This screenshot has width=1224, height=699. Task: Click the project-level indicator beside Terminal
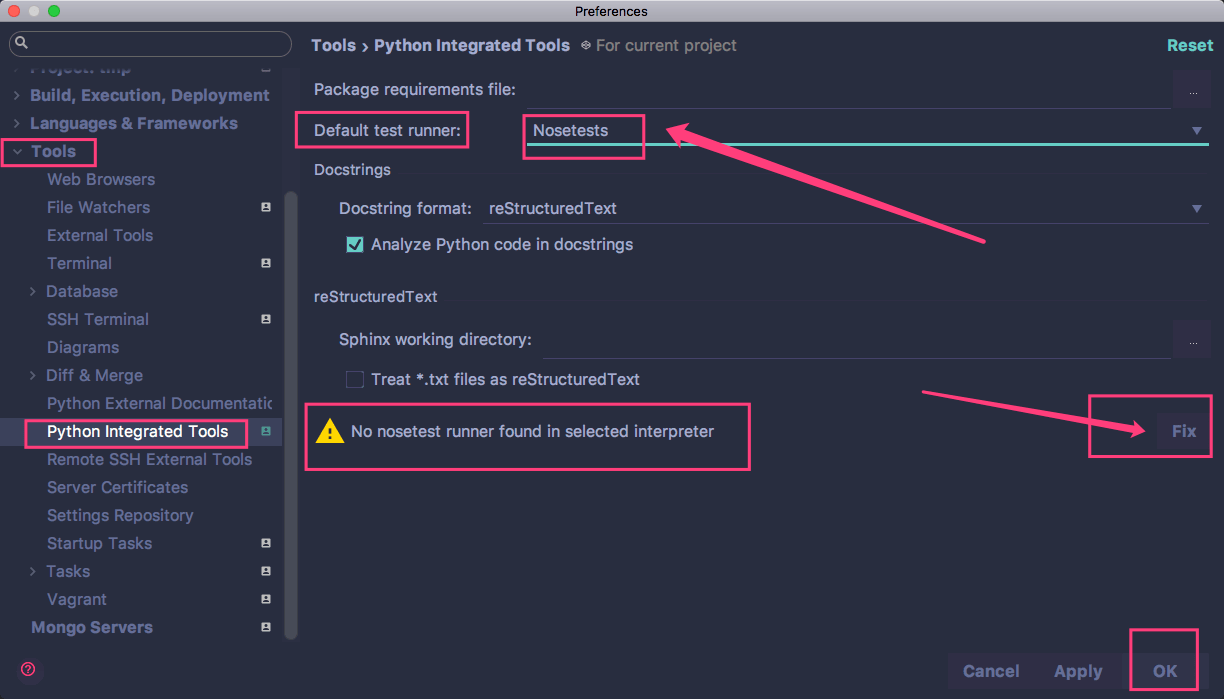(265, 263)
